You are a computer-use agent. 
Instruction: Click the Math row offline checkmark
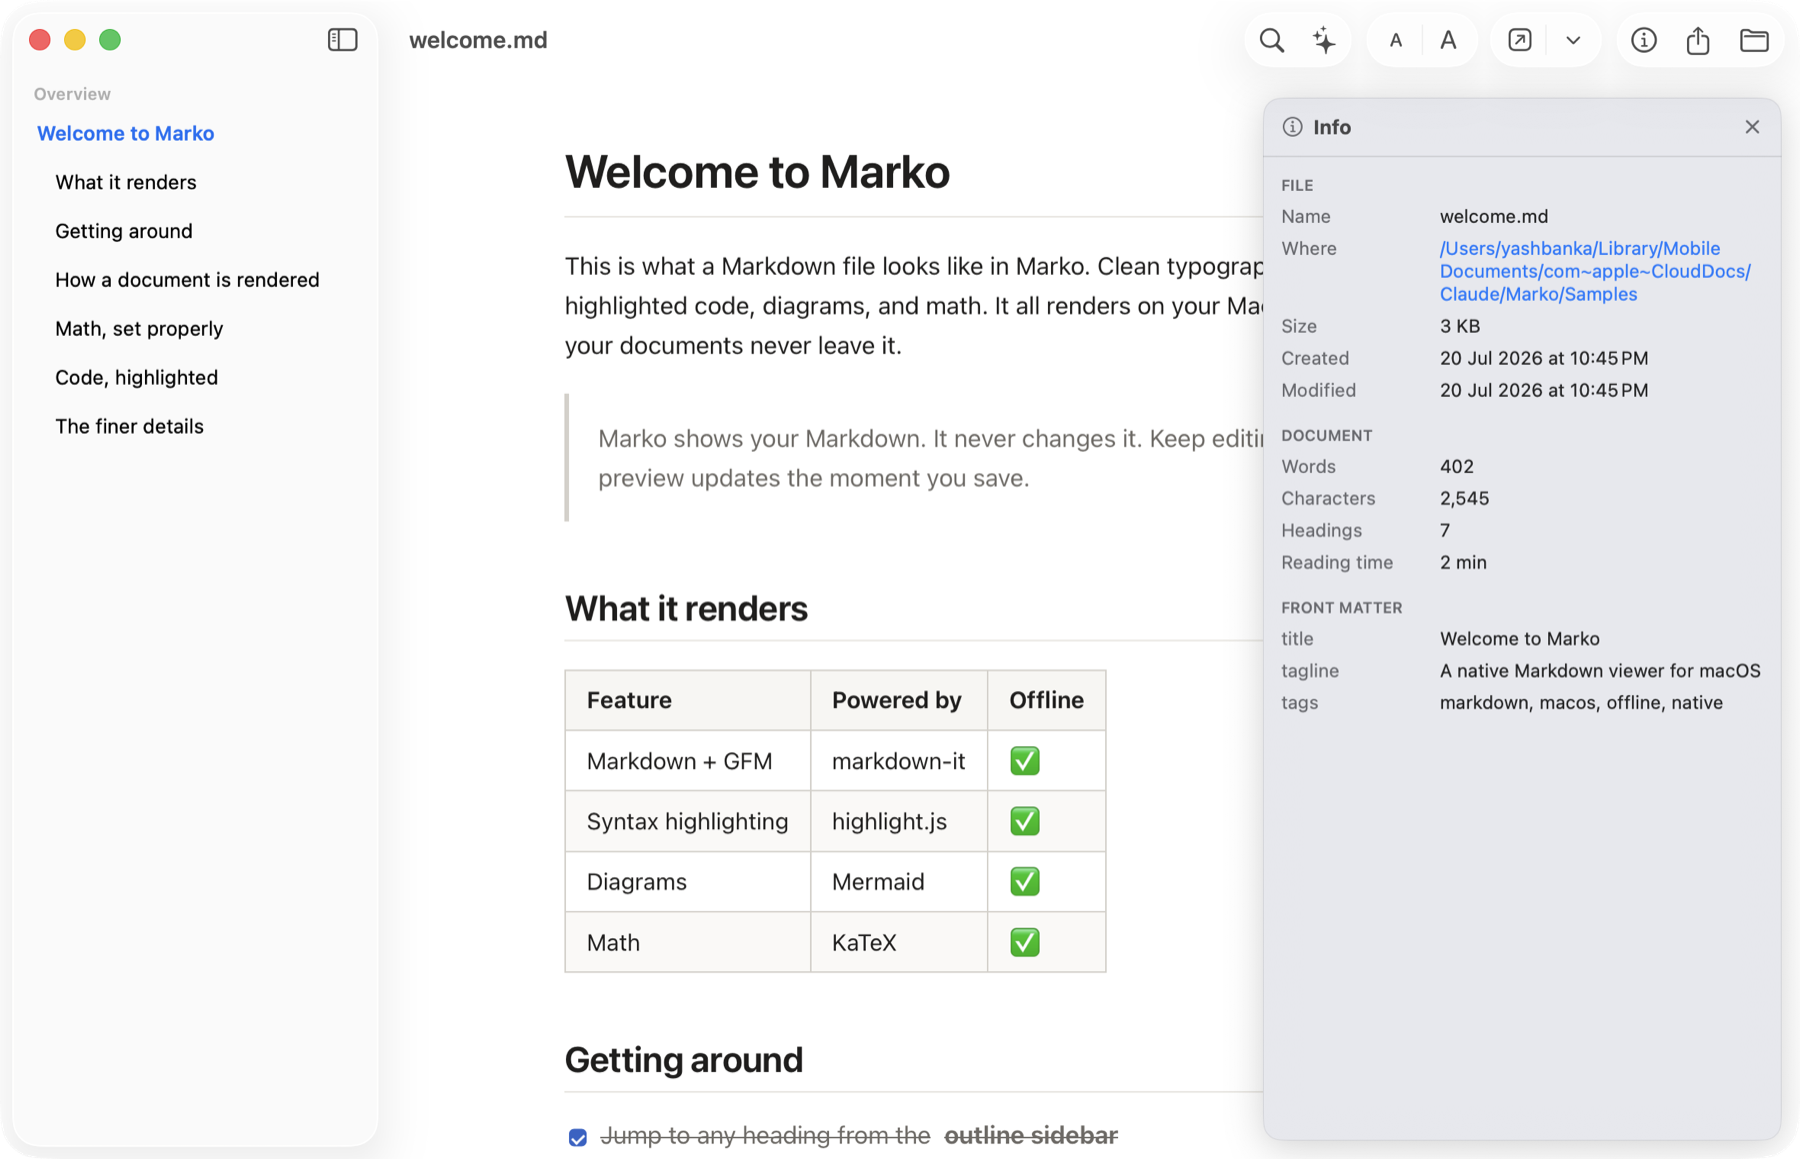[1025, 942]
